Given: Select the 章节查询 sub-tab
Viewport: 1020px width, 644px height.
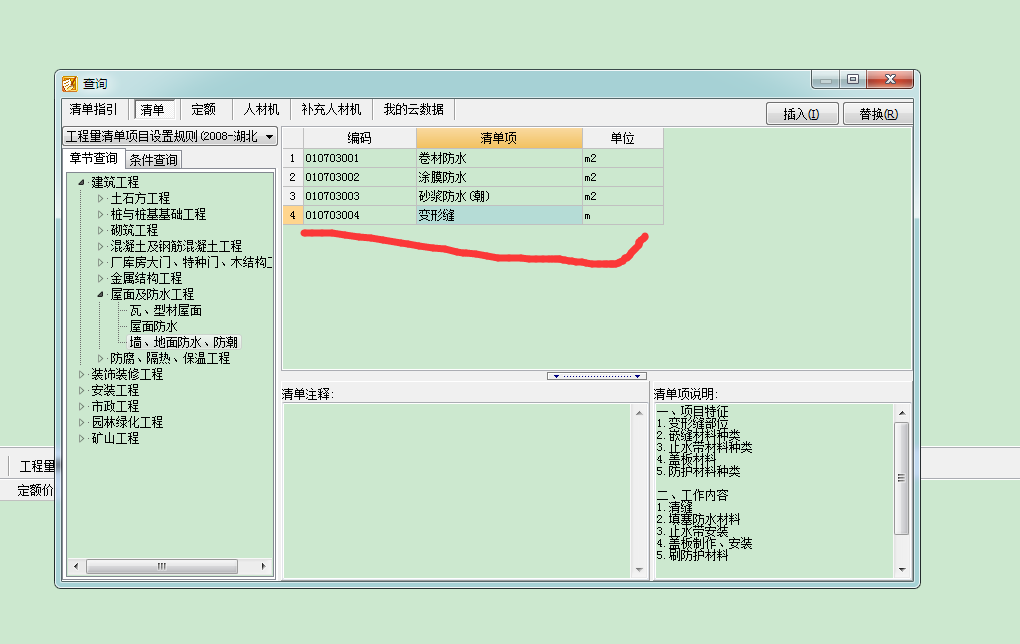Looking at the screenshot, I should click(x=94, y=158).
